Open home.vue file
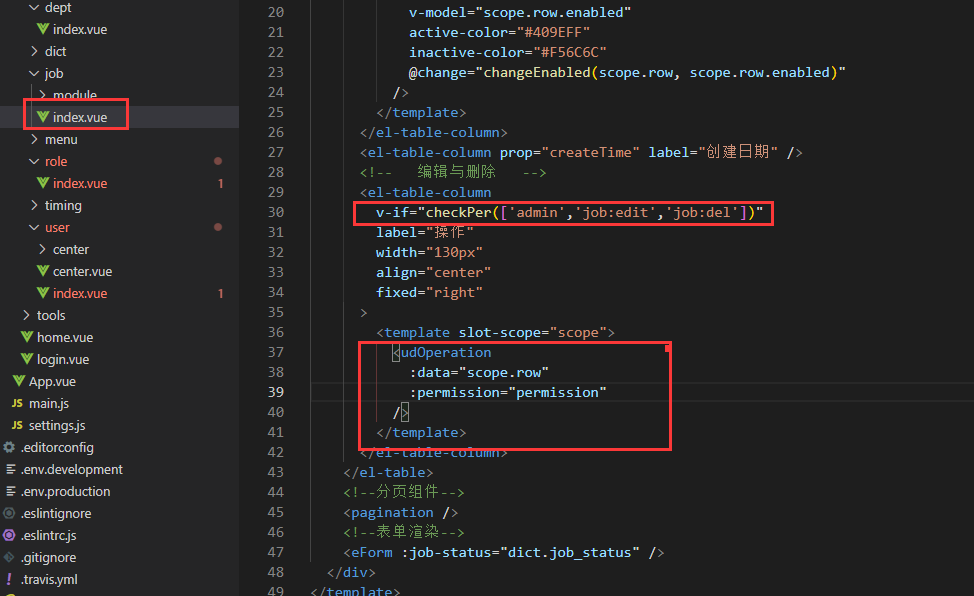This screenshot has height=596, width=974. pos(65,337)
